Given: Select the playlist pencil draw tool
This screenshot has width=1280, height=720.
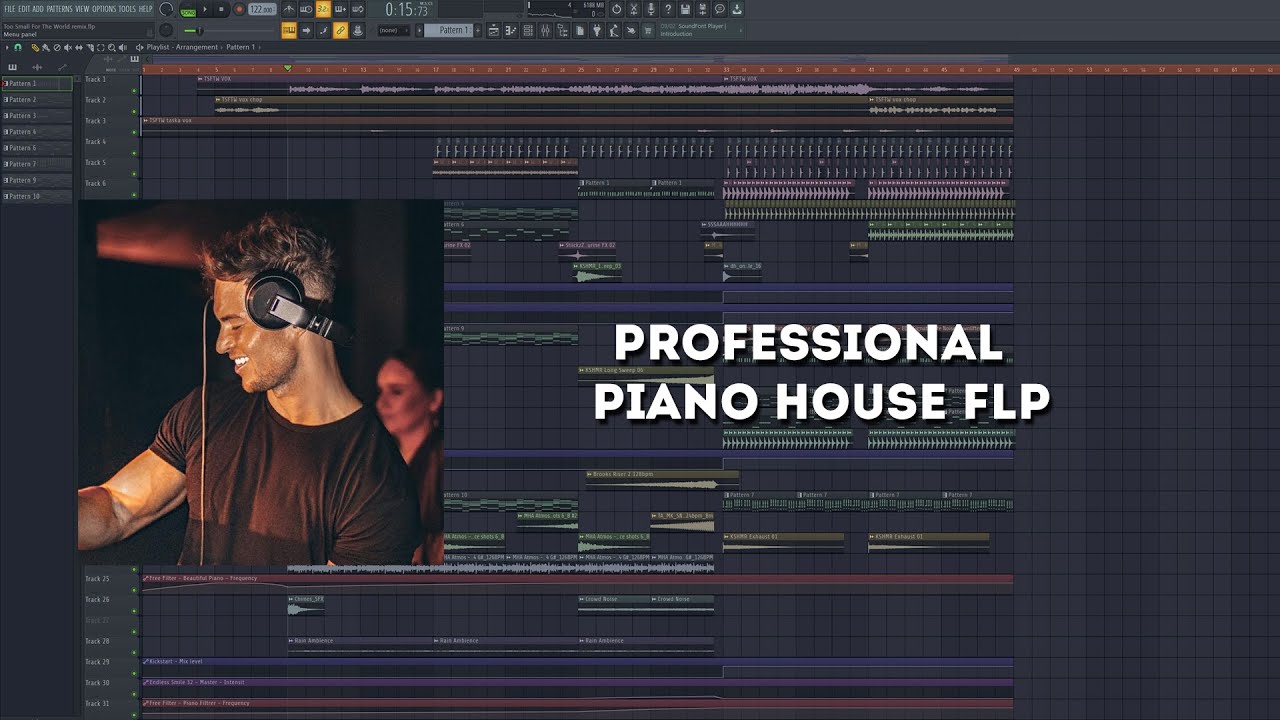Looking at the screenshot, I should (36, 47).
